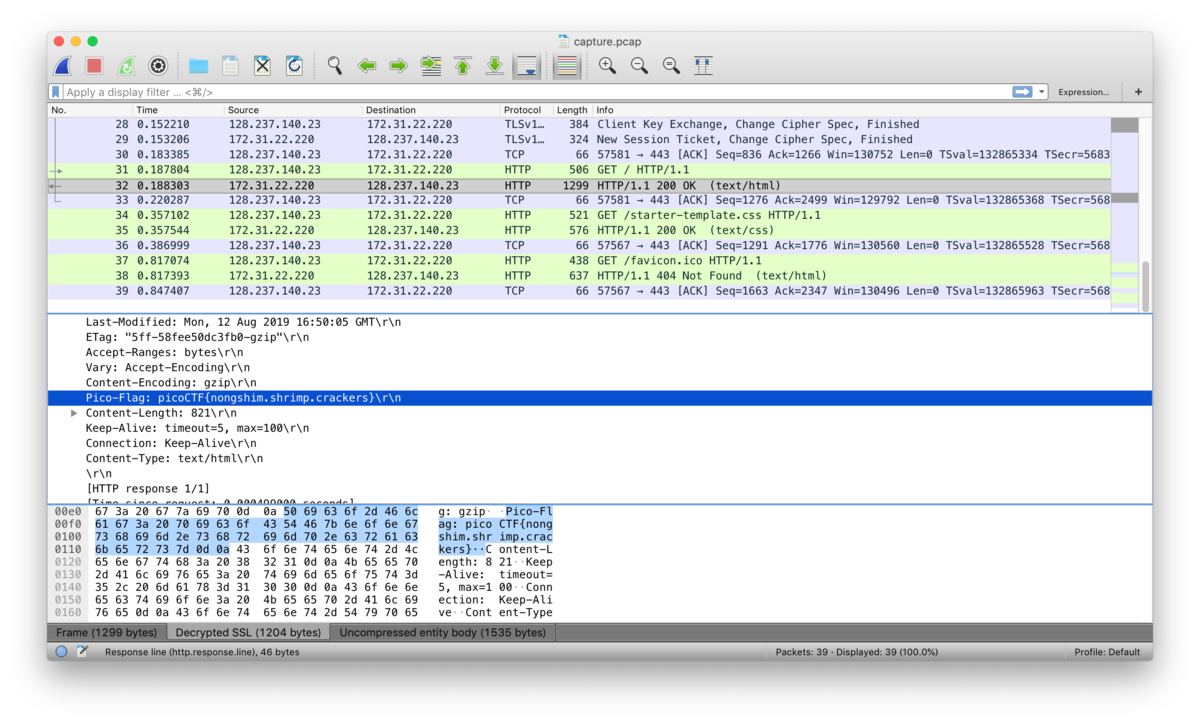Select packet 28 Client Key Exchange
Viewport: 1200px width, 723px height.
579,124
